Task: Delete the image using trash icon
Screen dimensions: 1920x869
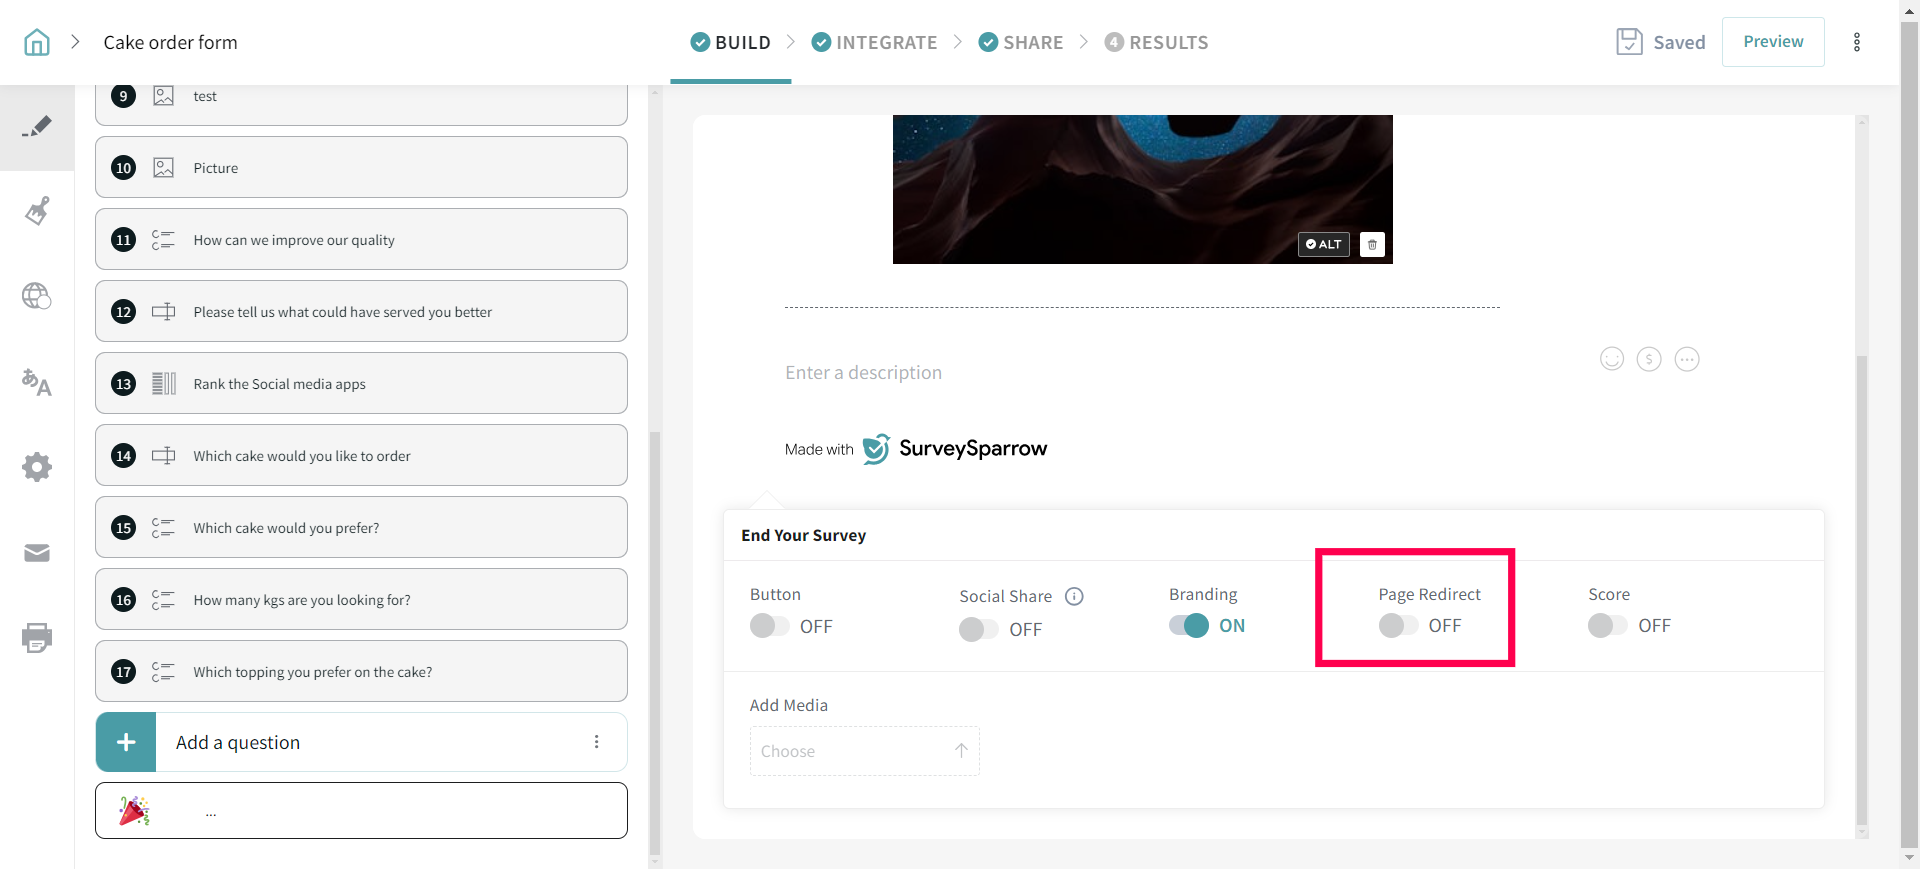Action: 1372,245
